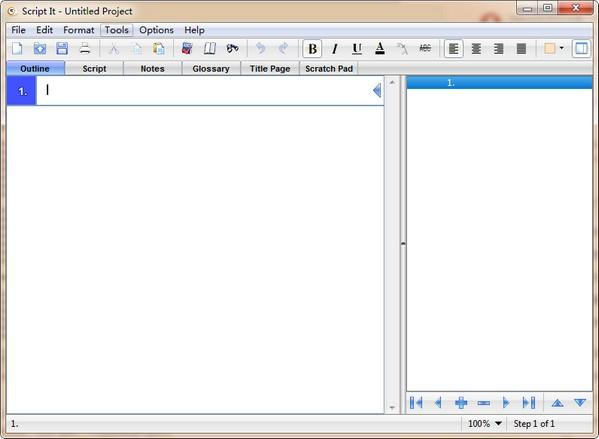The image size is (599, 439).
Task: Toggle Underline formatting
Action: pos(357,49)
